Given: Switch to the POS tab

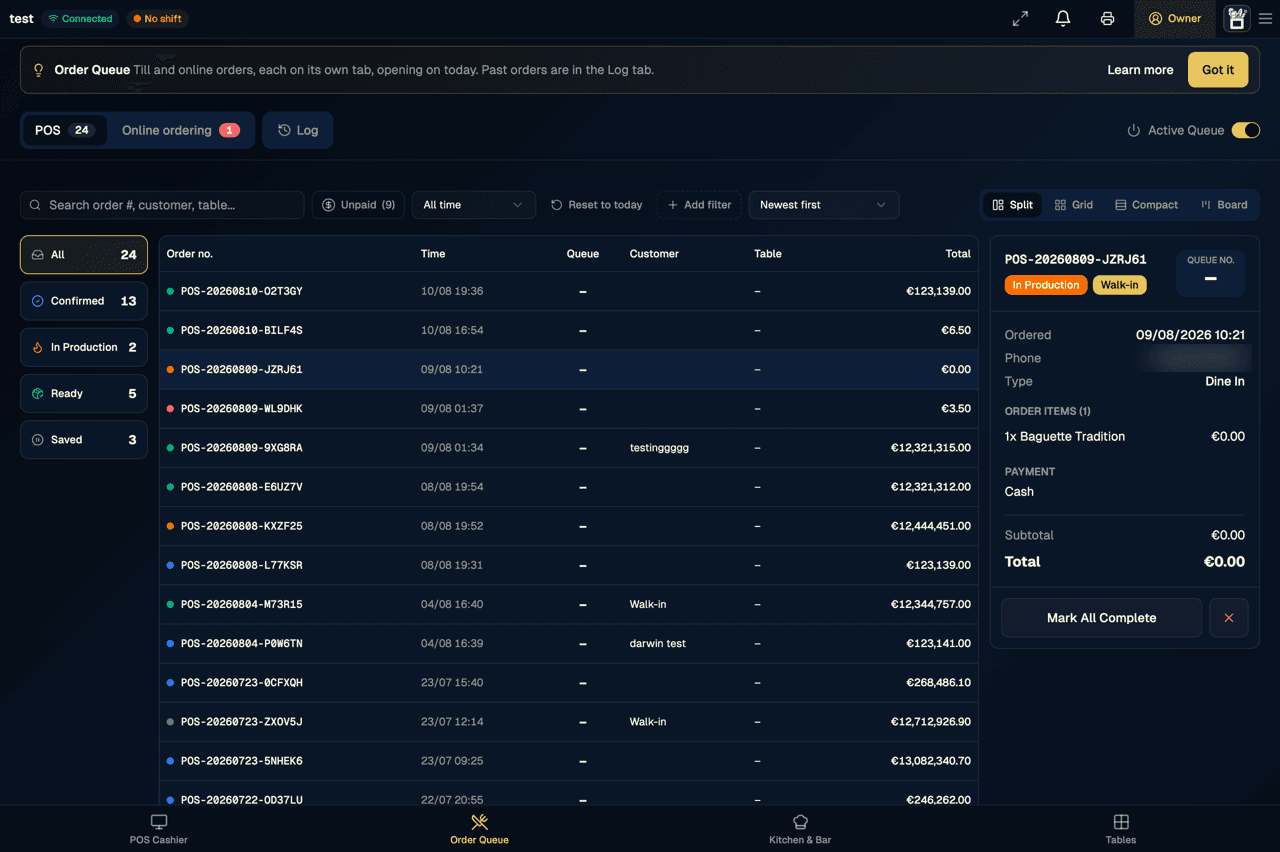Looking at the screenshot, I should tap(64, 130).
